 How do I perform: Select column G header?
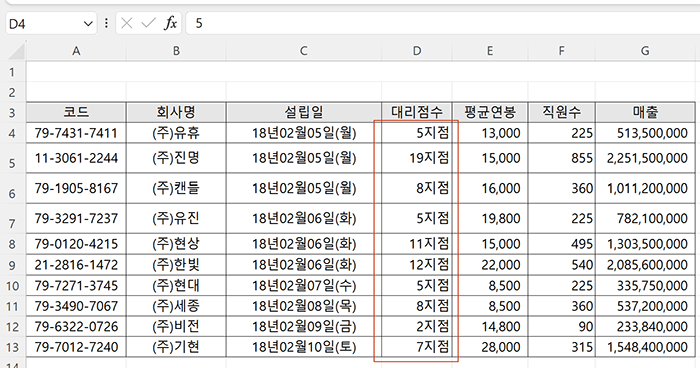(645, 51)
